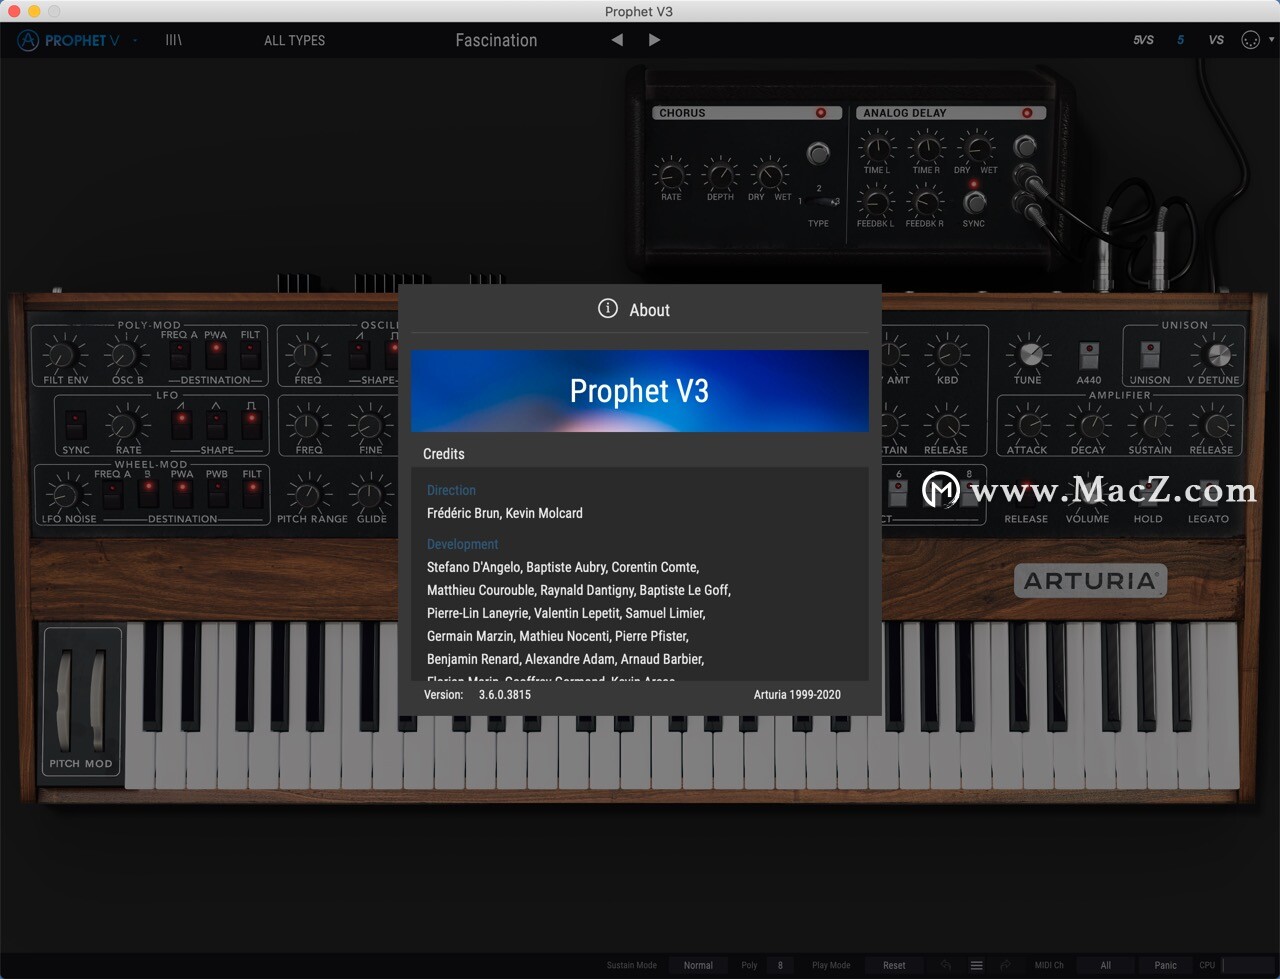Image resolution: width=1280 pixels, height=979 pixels.
Task: Click the Chorus Dry/Wet knob
Action: (x=769, y=175)
